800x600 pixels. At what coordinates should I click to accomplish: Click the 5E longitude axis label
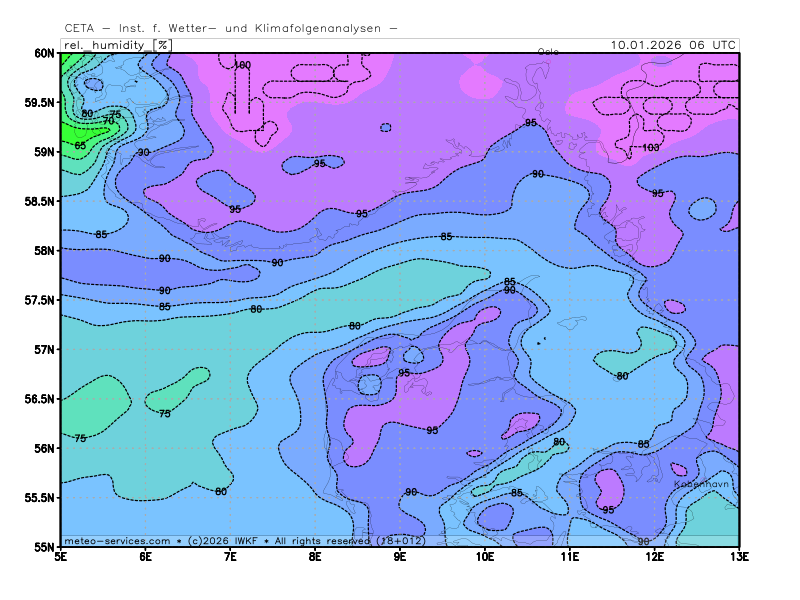pyautogui.click(x=61, y=557)
